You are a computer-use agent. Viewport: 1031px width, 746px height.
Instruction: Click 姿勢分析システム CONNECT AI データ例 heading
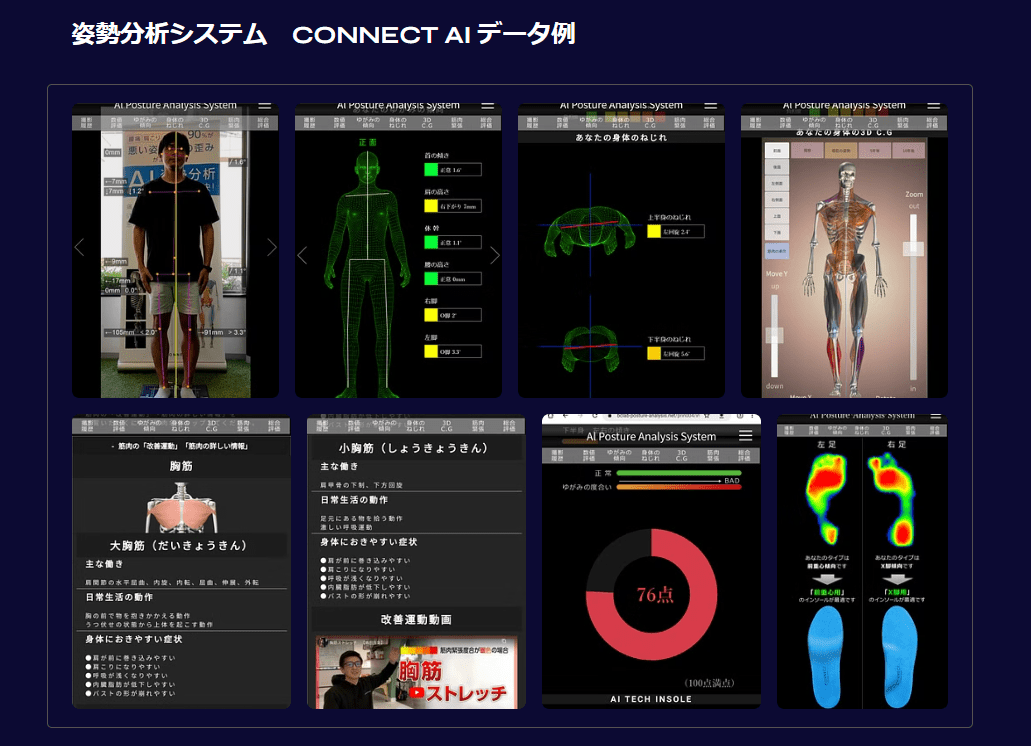(323, 34)
